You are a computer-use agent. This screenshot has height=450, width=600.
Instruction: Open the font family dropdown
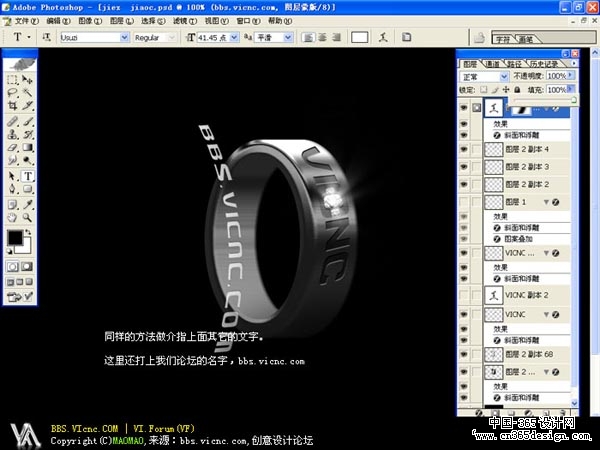pos(124,37)
